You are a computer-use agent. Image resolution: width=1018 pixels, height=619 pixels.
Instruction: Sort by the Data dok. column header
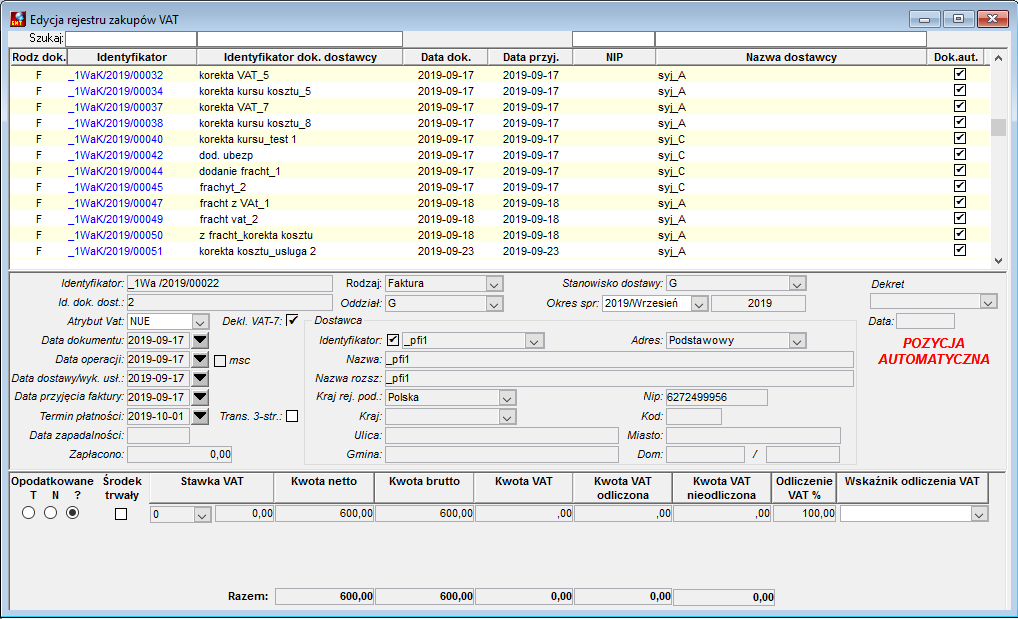[445, 57]
